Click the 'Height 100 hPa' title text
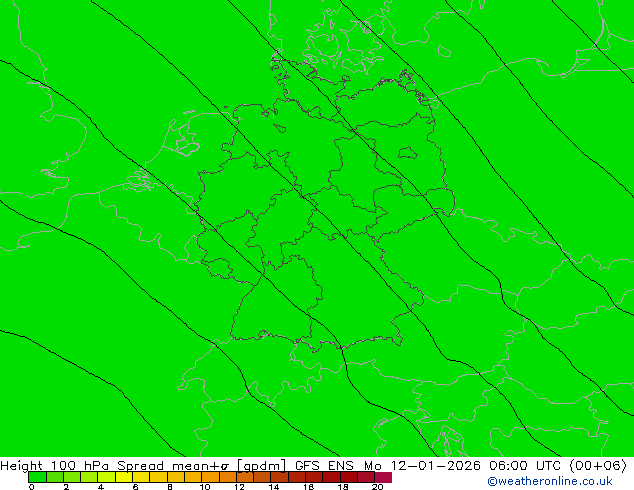 pos(55,465)
